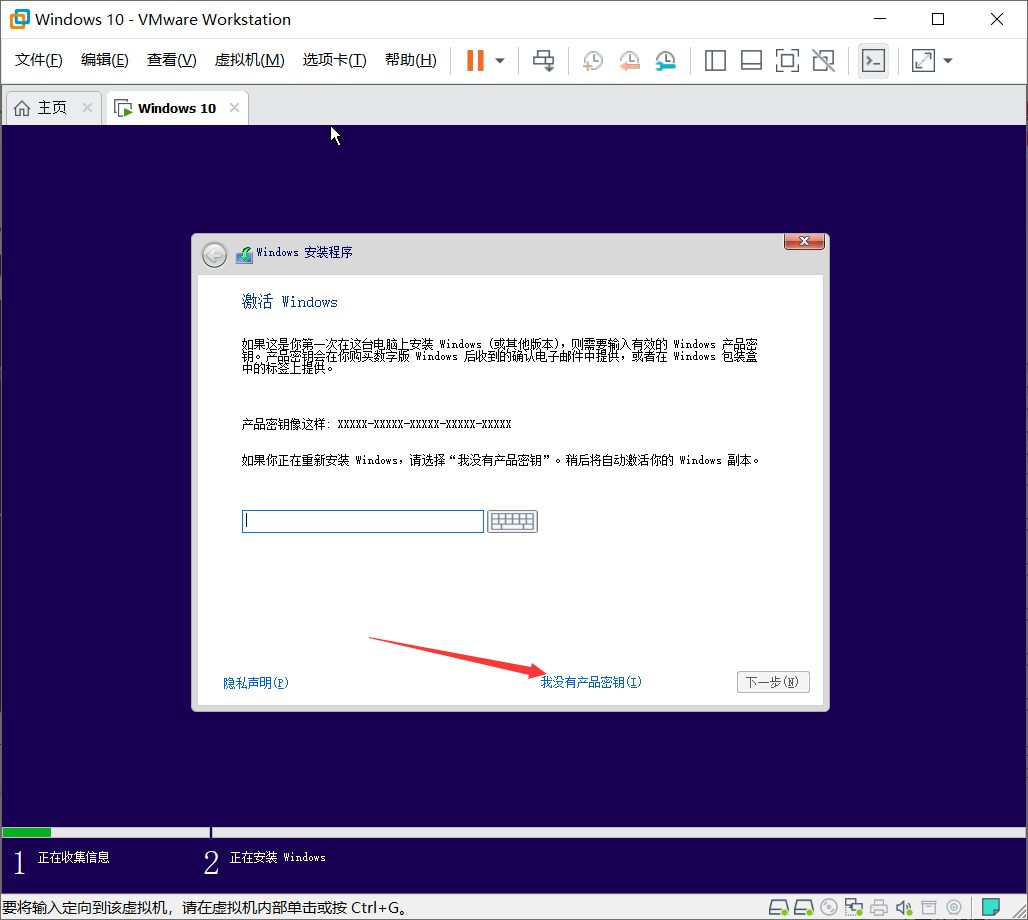Viewport: 1028px width, 920px height.
Task: Click the camera device status icon
Action: [x=954, y=908]
